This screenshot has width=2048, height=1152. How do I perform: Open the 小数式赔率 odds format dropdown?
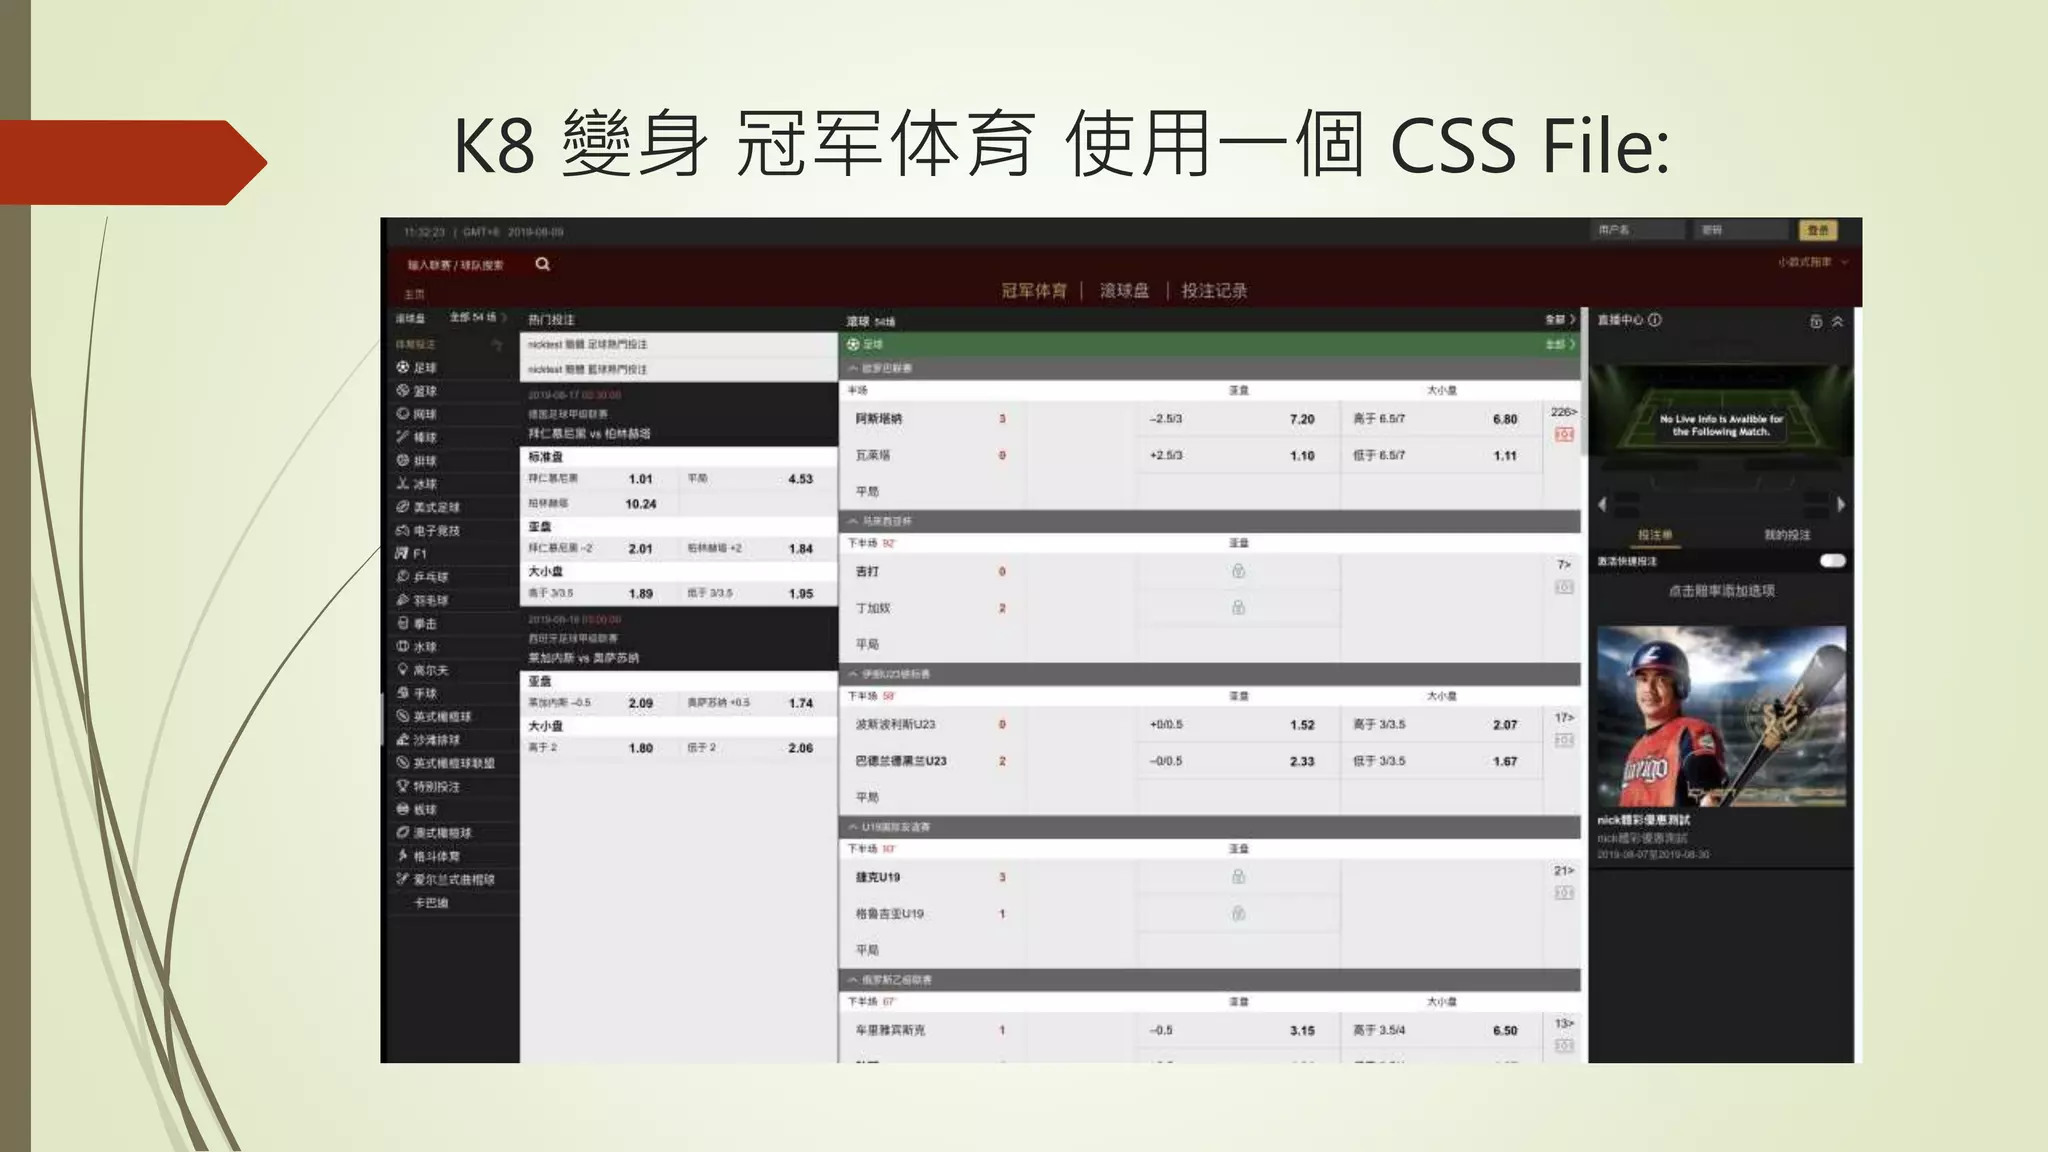point(1812,262)
